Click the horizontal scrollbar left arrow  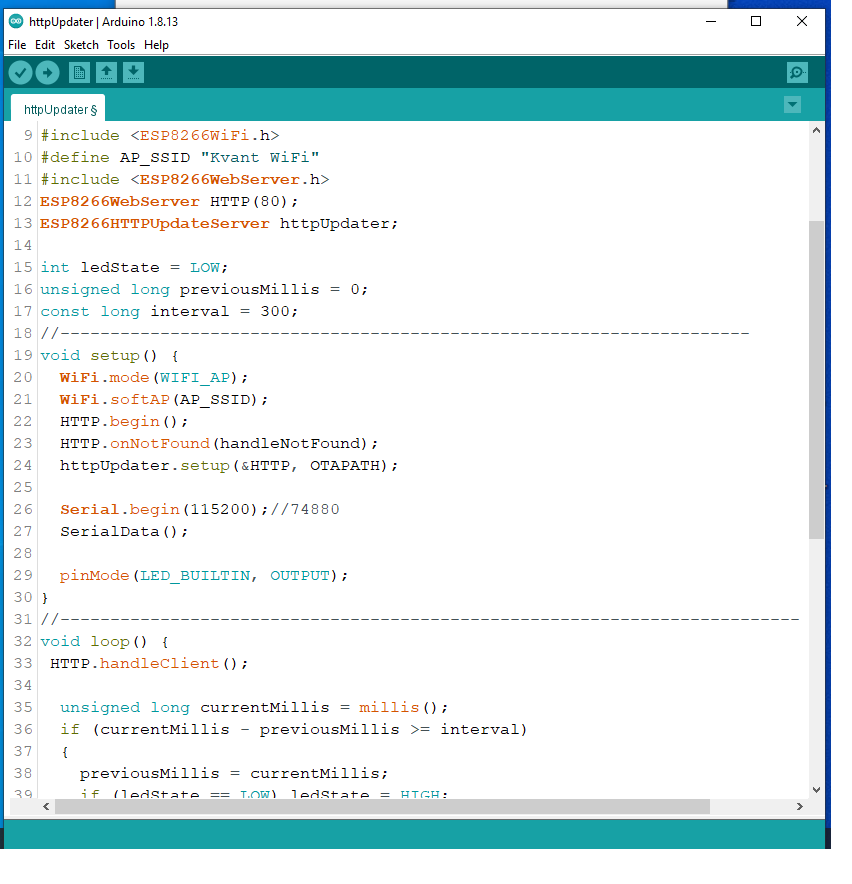pos(46,807)
